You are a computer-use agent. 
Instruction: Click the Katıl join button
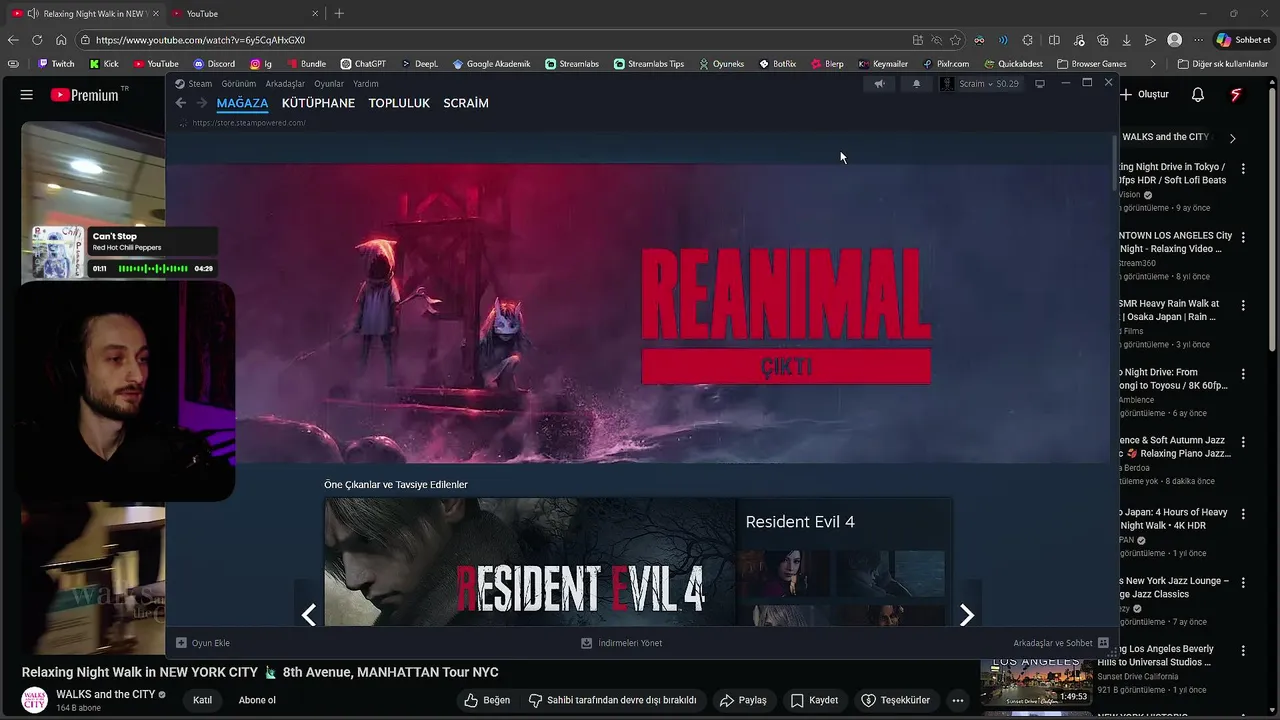[x=202, y=700]
